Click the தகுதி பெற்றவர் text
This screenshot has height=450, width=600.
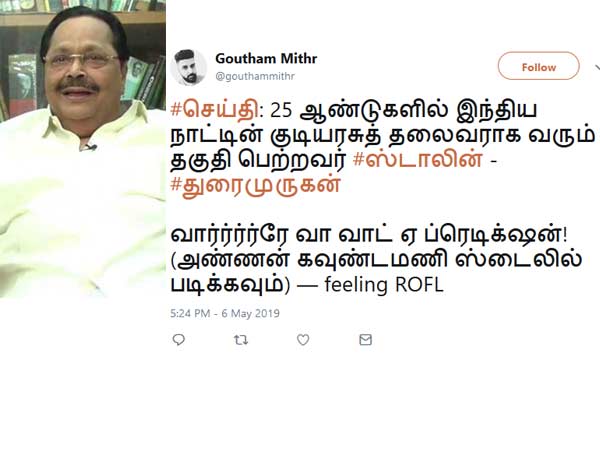coord(258,160)
